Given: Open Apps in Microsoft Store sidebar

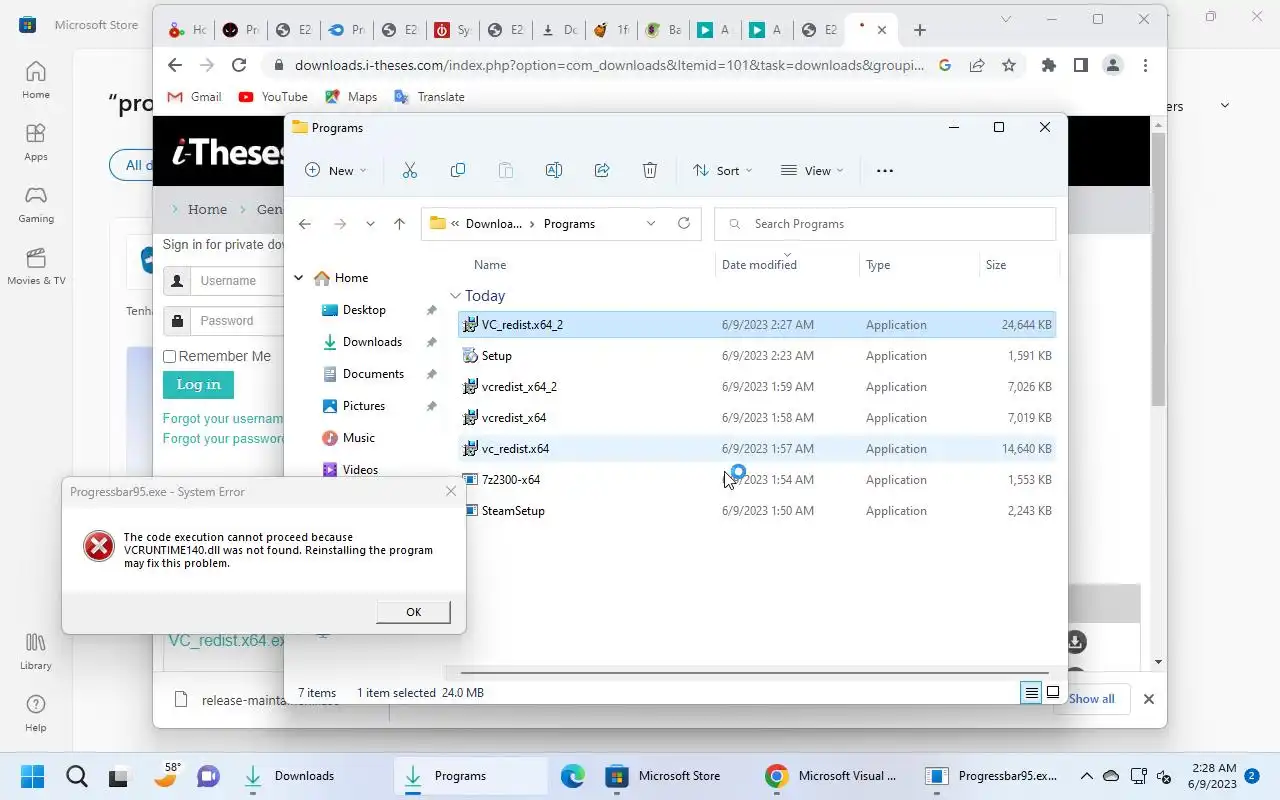Looking at the screenshot, I should click(x=36, y=142).
